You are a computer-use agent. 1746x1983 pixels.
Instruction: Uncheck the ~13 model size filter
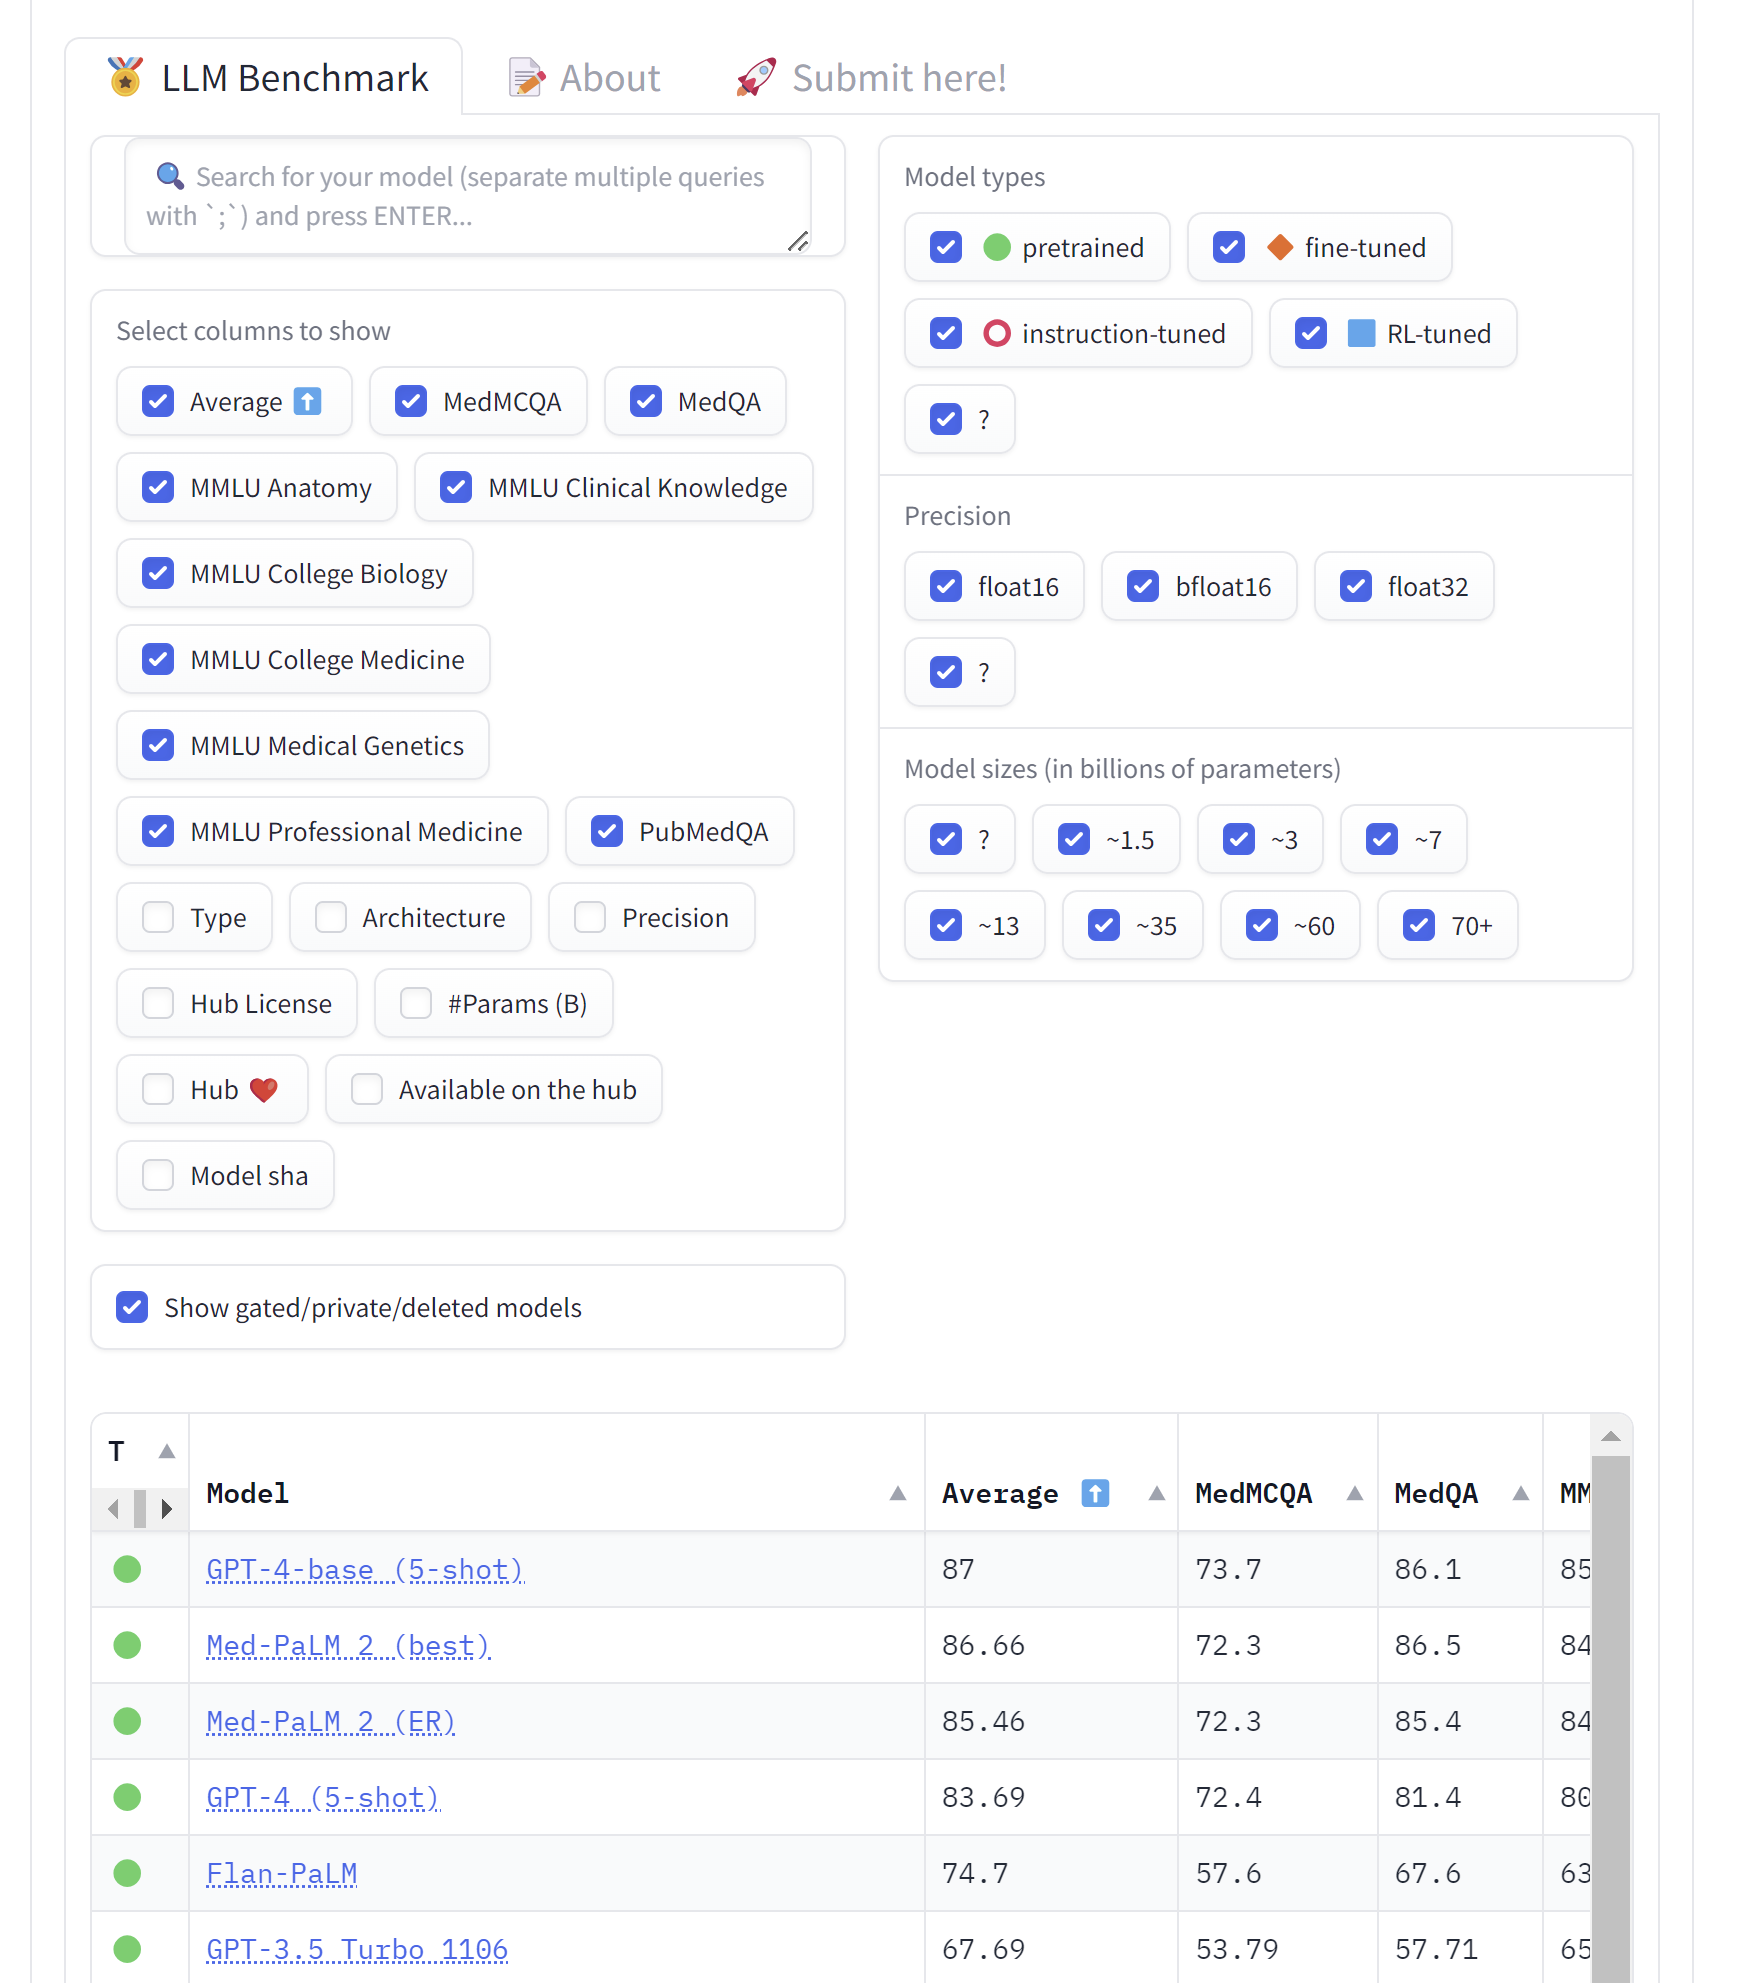click(946, 925)
